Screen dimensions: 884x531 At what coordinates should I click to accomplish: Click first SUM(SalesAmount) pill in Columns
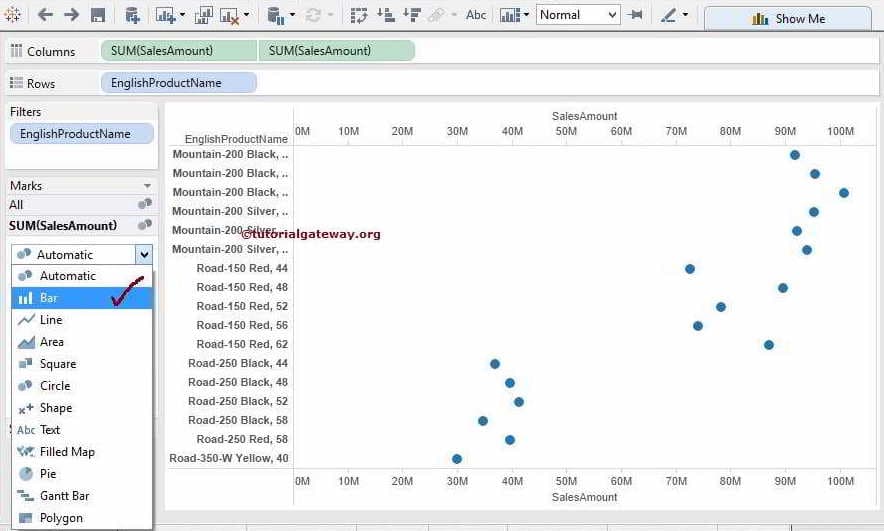[x=179, y=51]
